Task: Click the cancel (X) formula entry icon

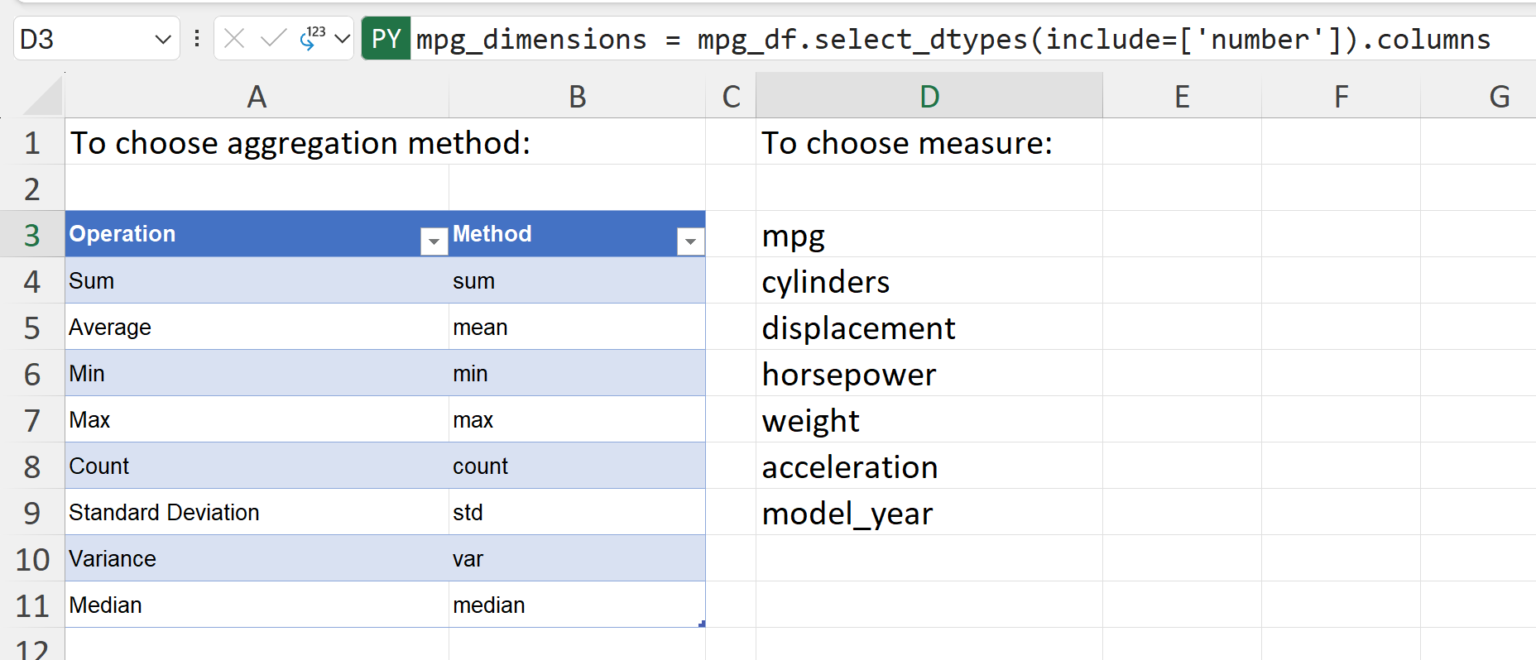Action: (x=235, y=39)
